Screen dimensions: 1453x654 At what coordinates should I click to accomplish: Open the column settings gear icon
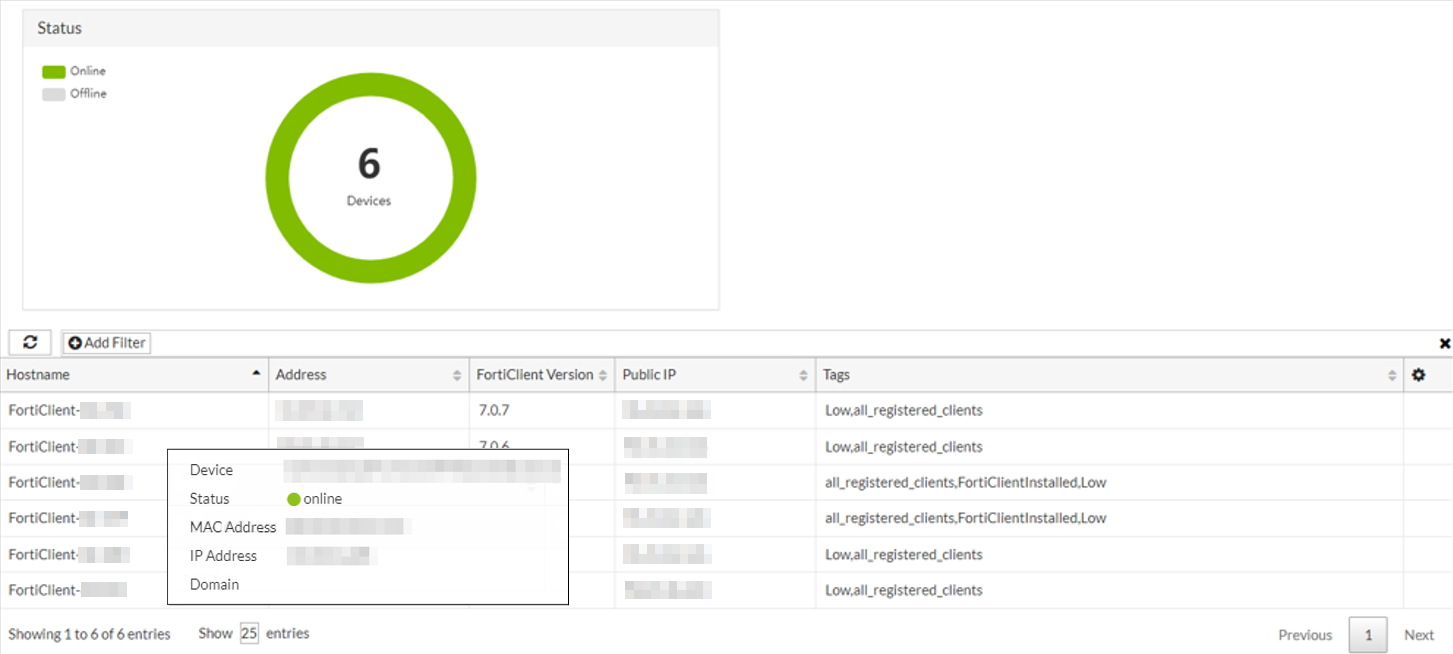(x=1418, y=373)
